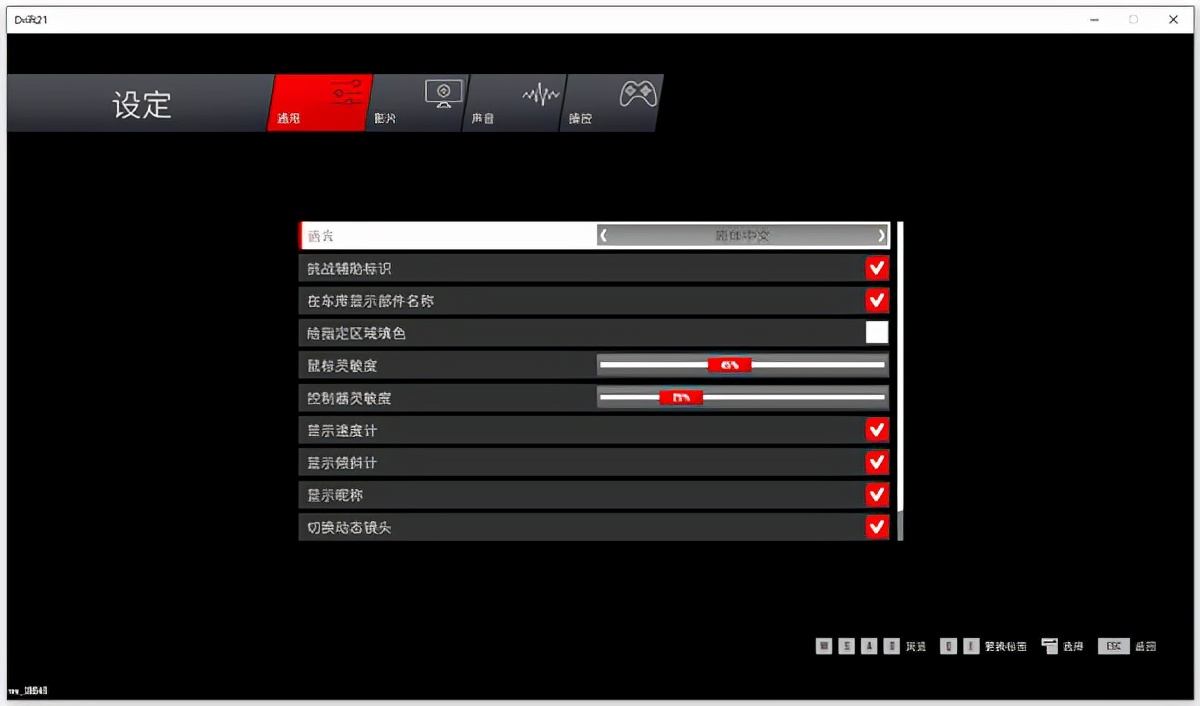
Task: Click the mouse icon next to 选择
Action: (1048, 645)
